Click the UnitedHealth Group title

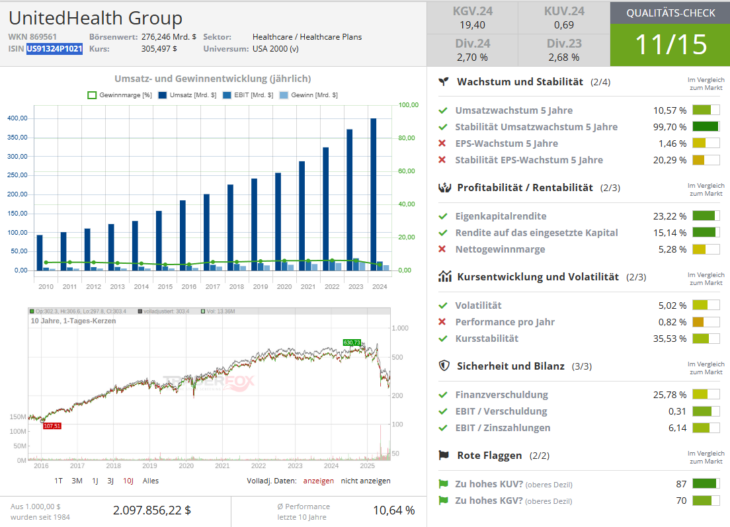[x=95, y=18]
